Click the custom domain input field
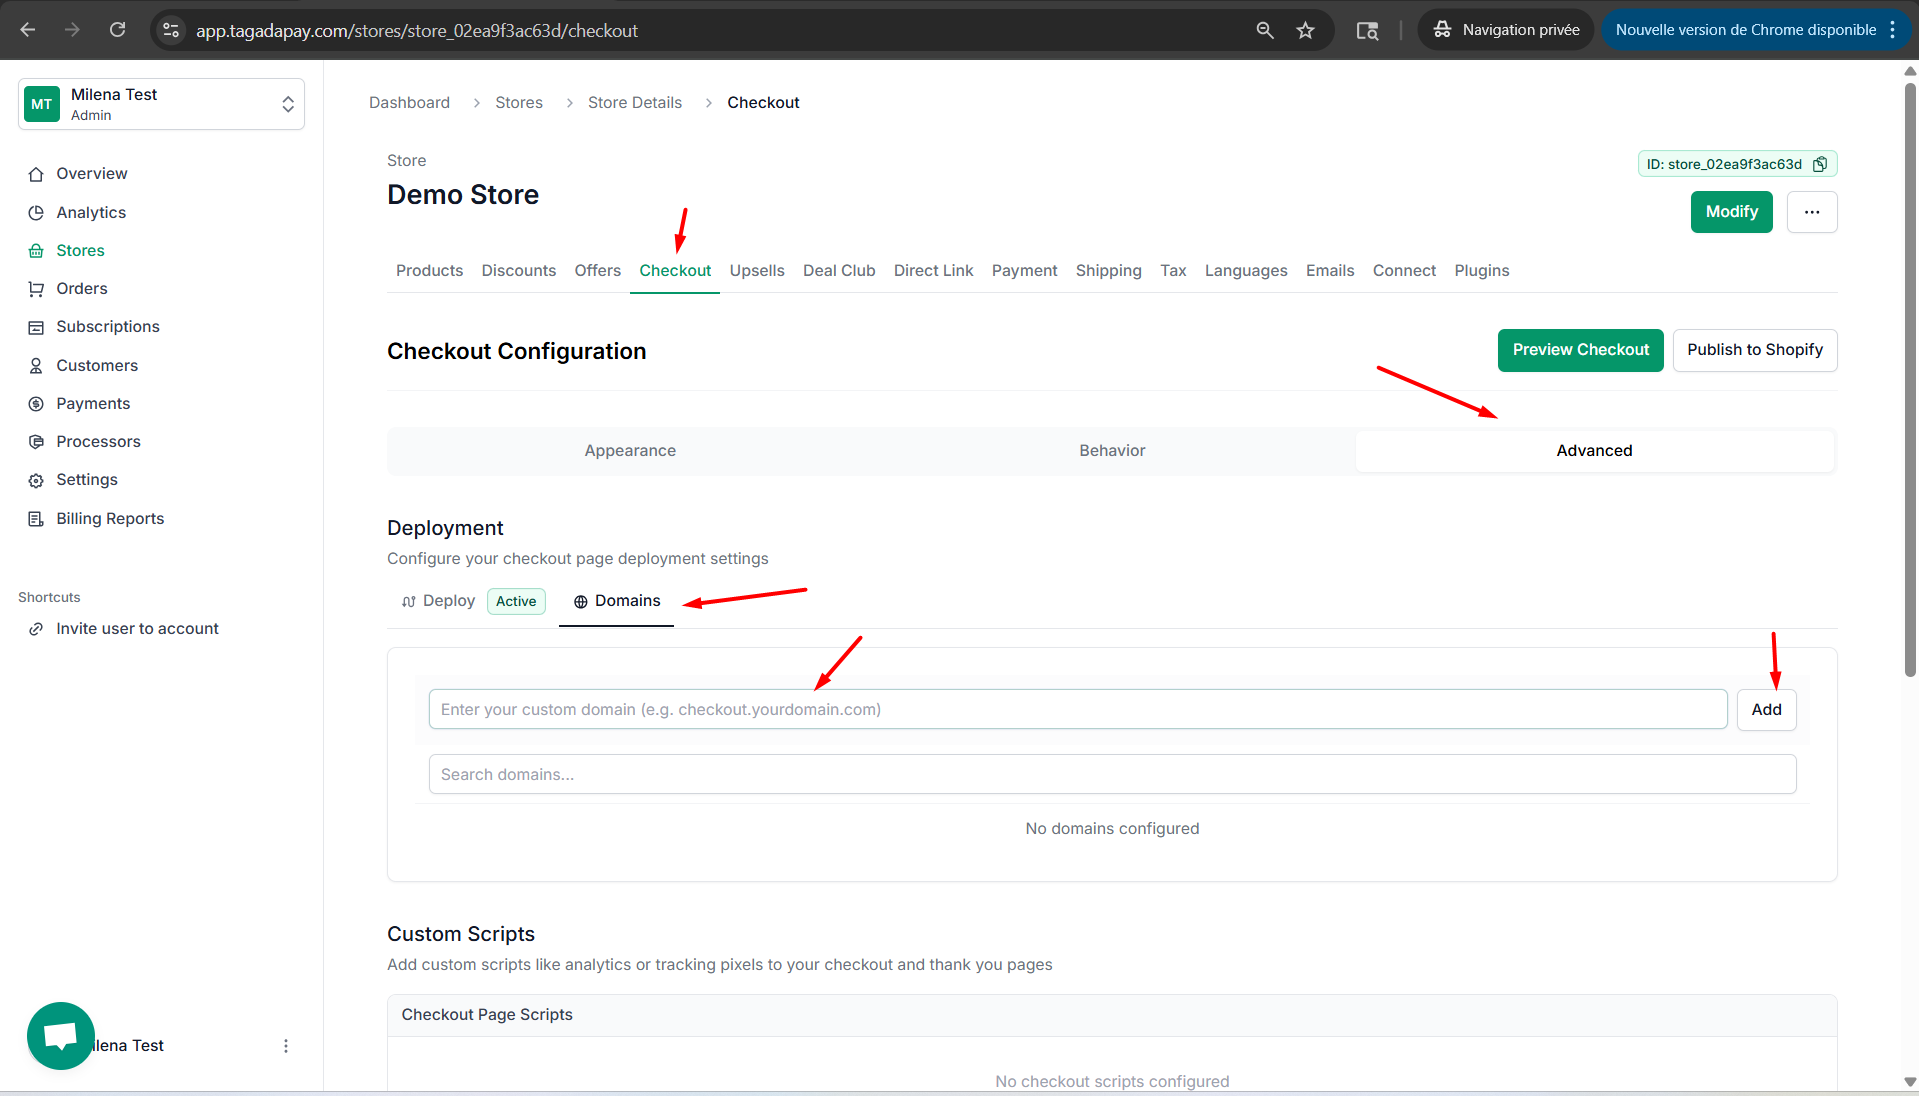Screen dimensions: 1919x1096 coord(1078,709)
